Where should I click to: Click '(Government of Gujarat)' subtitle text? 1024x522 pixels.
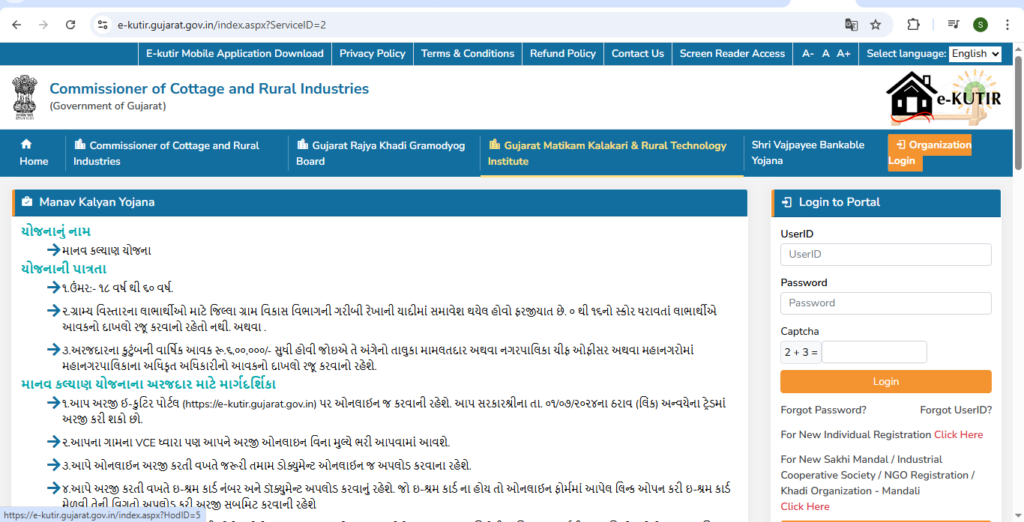point(108,106)
